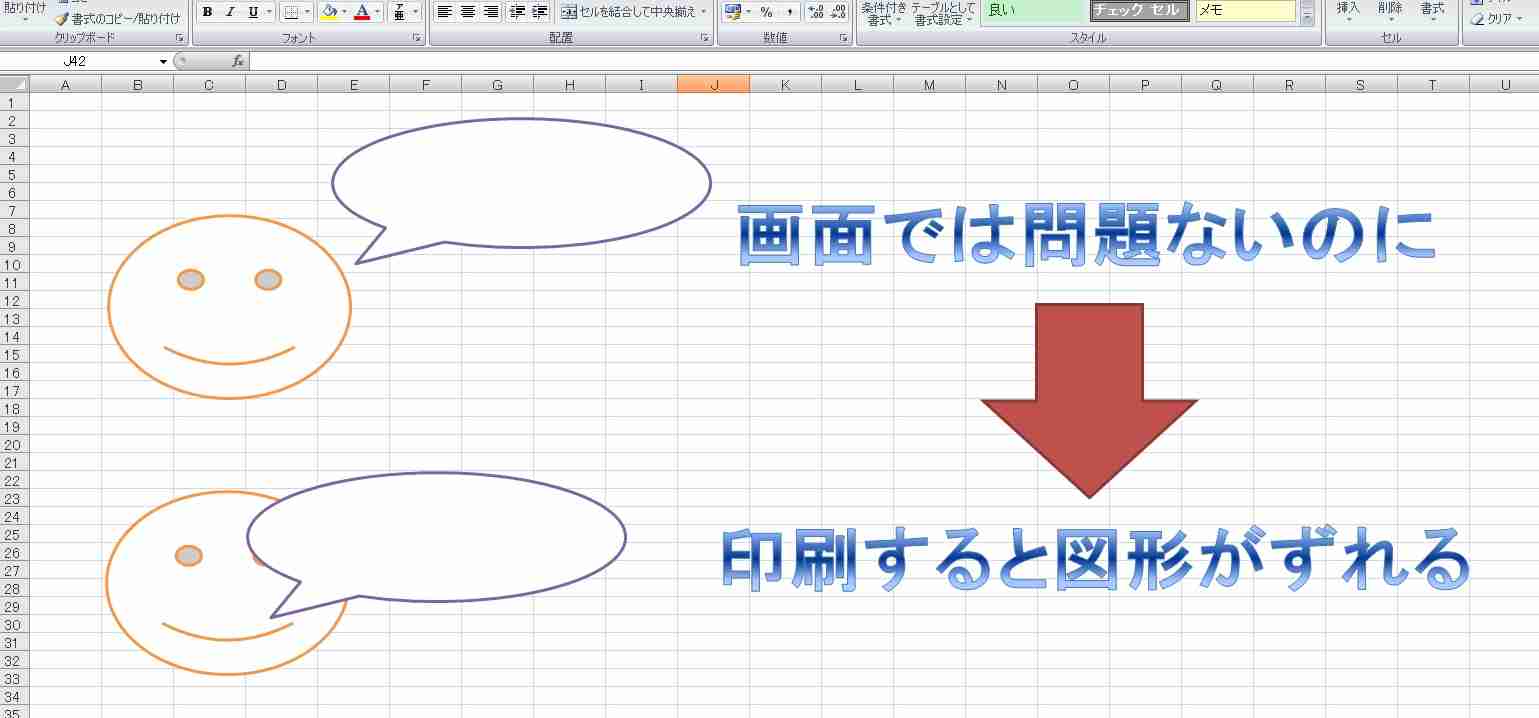Select column A header
The width and height of the screenshot is (1539, 718).
pyautogui.click(x=65, y=85)
